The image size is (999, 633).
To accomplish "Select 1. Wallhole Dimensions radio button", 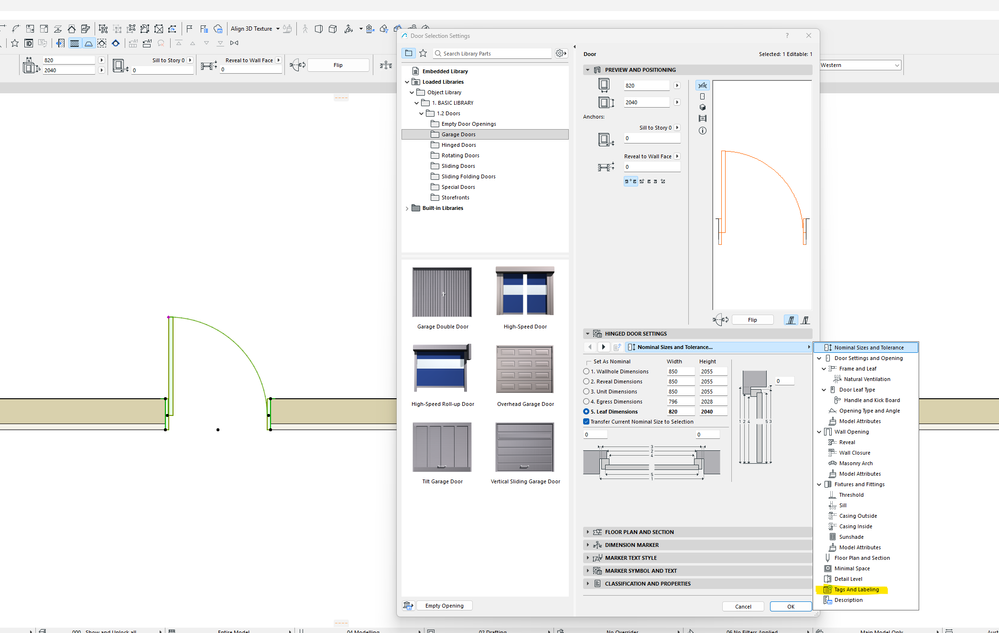I will tap(586, 371).
